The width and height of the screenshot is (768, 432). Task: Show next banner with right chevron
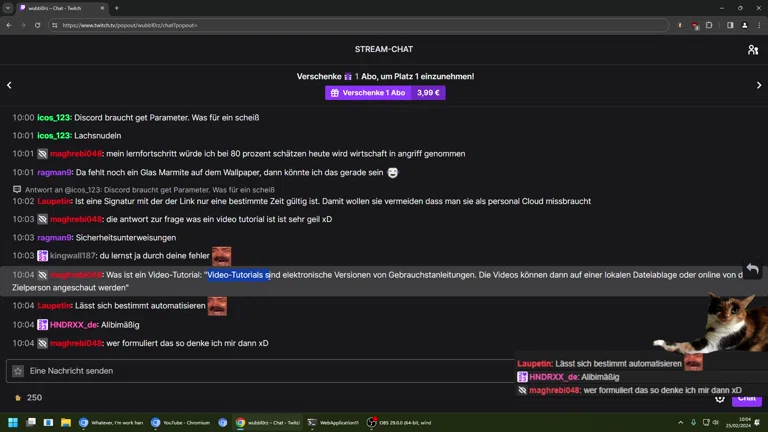[759, 85]
